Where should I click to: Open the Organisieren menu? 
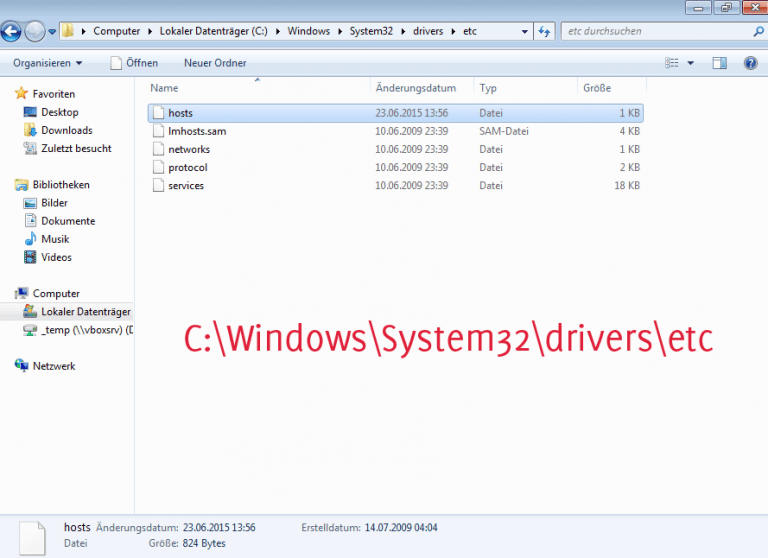(48, 63)
